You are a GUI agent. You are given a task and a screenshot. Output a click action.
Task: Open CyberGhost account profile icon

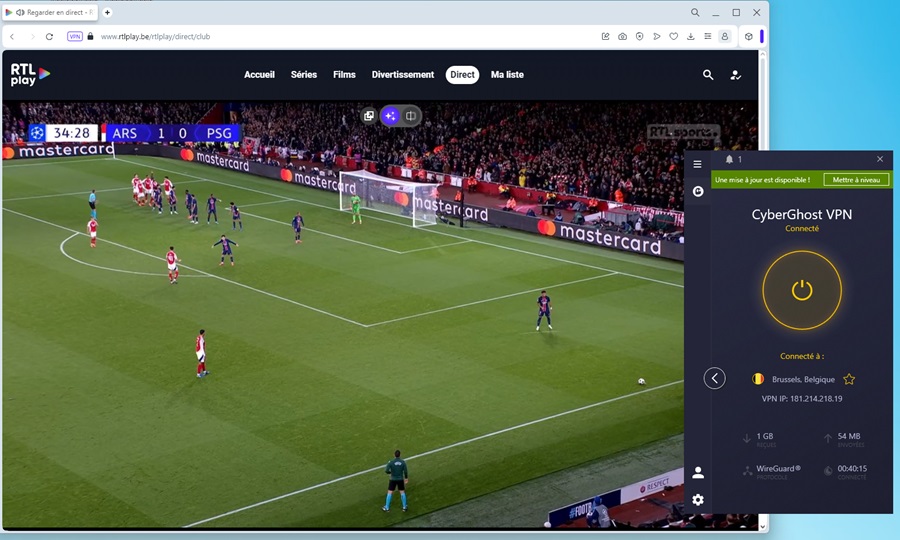698,472
